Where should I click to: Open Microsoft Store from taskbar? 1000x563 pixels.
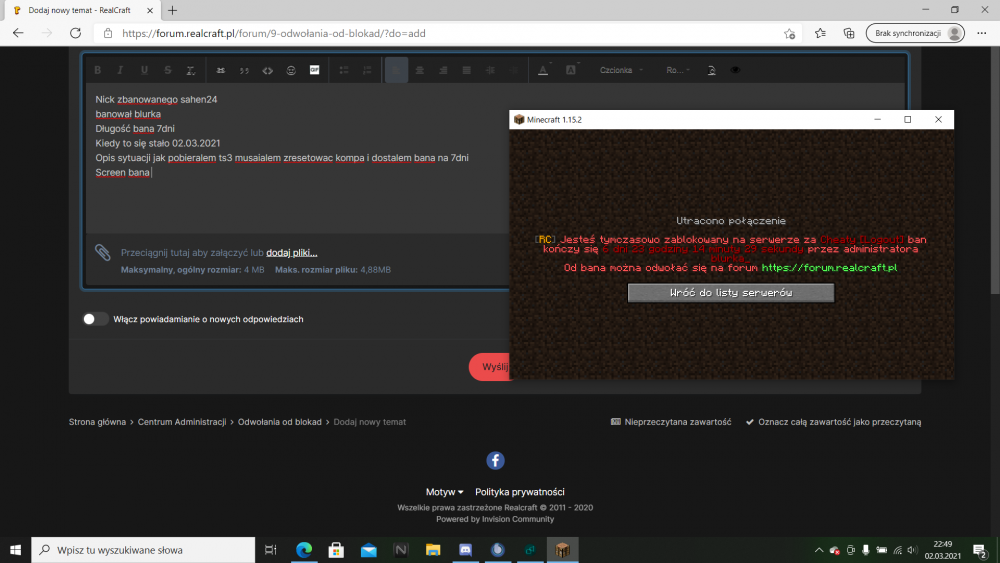click(336, 550)
